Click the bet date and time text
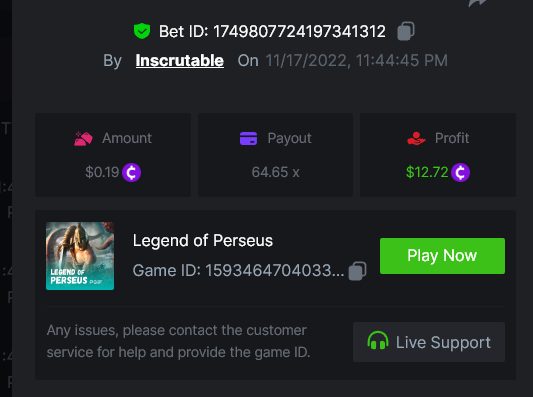The width and height of the screenshot is (533, 397). click(x=356, y=61)
